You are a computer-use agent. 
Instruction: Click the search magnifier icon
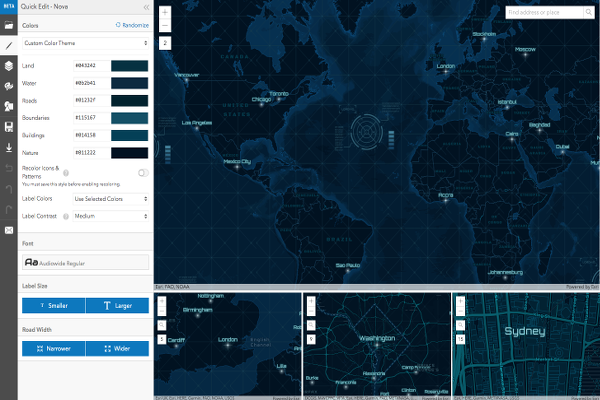[589, 13]
